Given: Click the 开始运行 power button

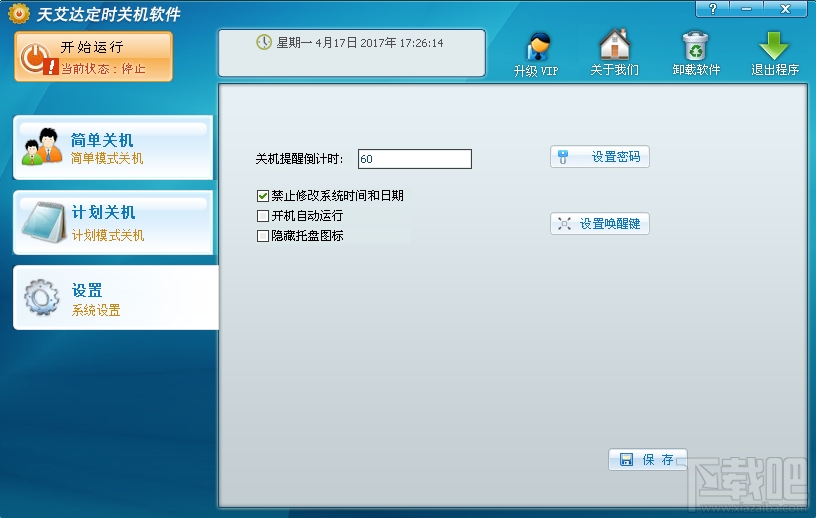Looking at the screenshot, I should [94, 56].
